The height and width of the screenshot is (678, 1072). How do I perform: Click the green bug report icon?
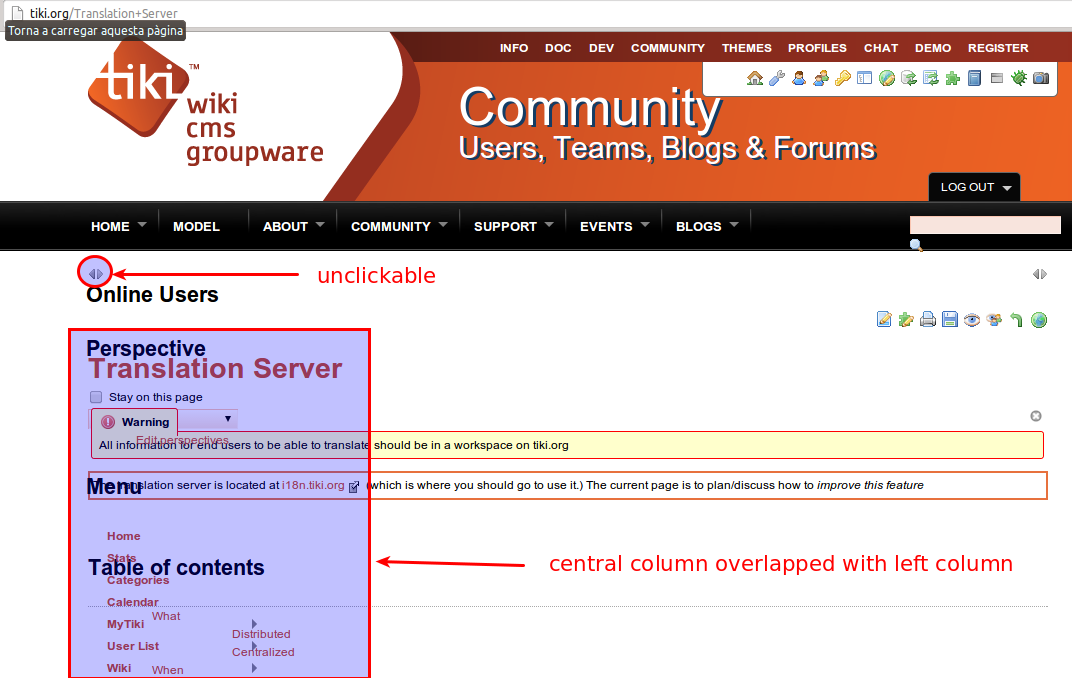coord(1019,79)
